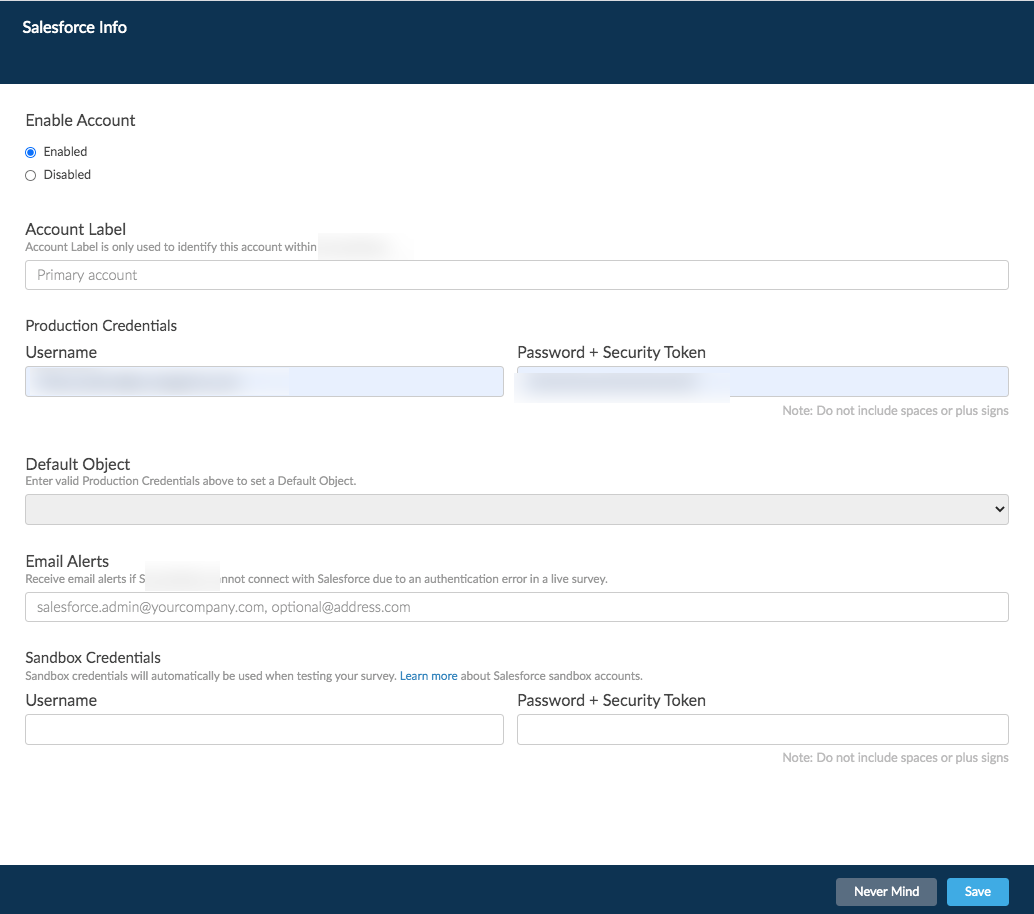Click the Email Alerts address field

[x=516, y=607]
